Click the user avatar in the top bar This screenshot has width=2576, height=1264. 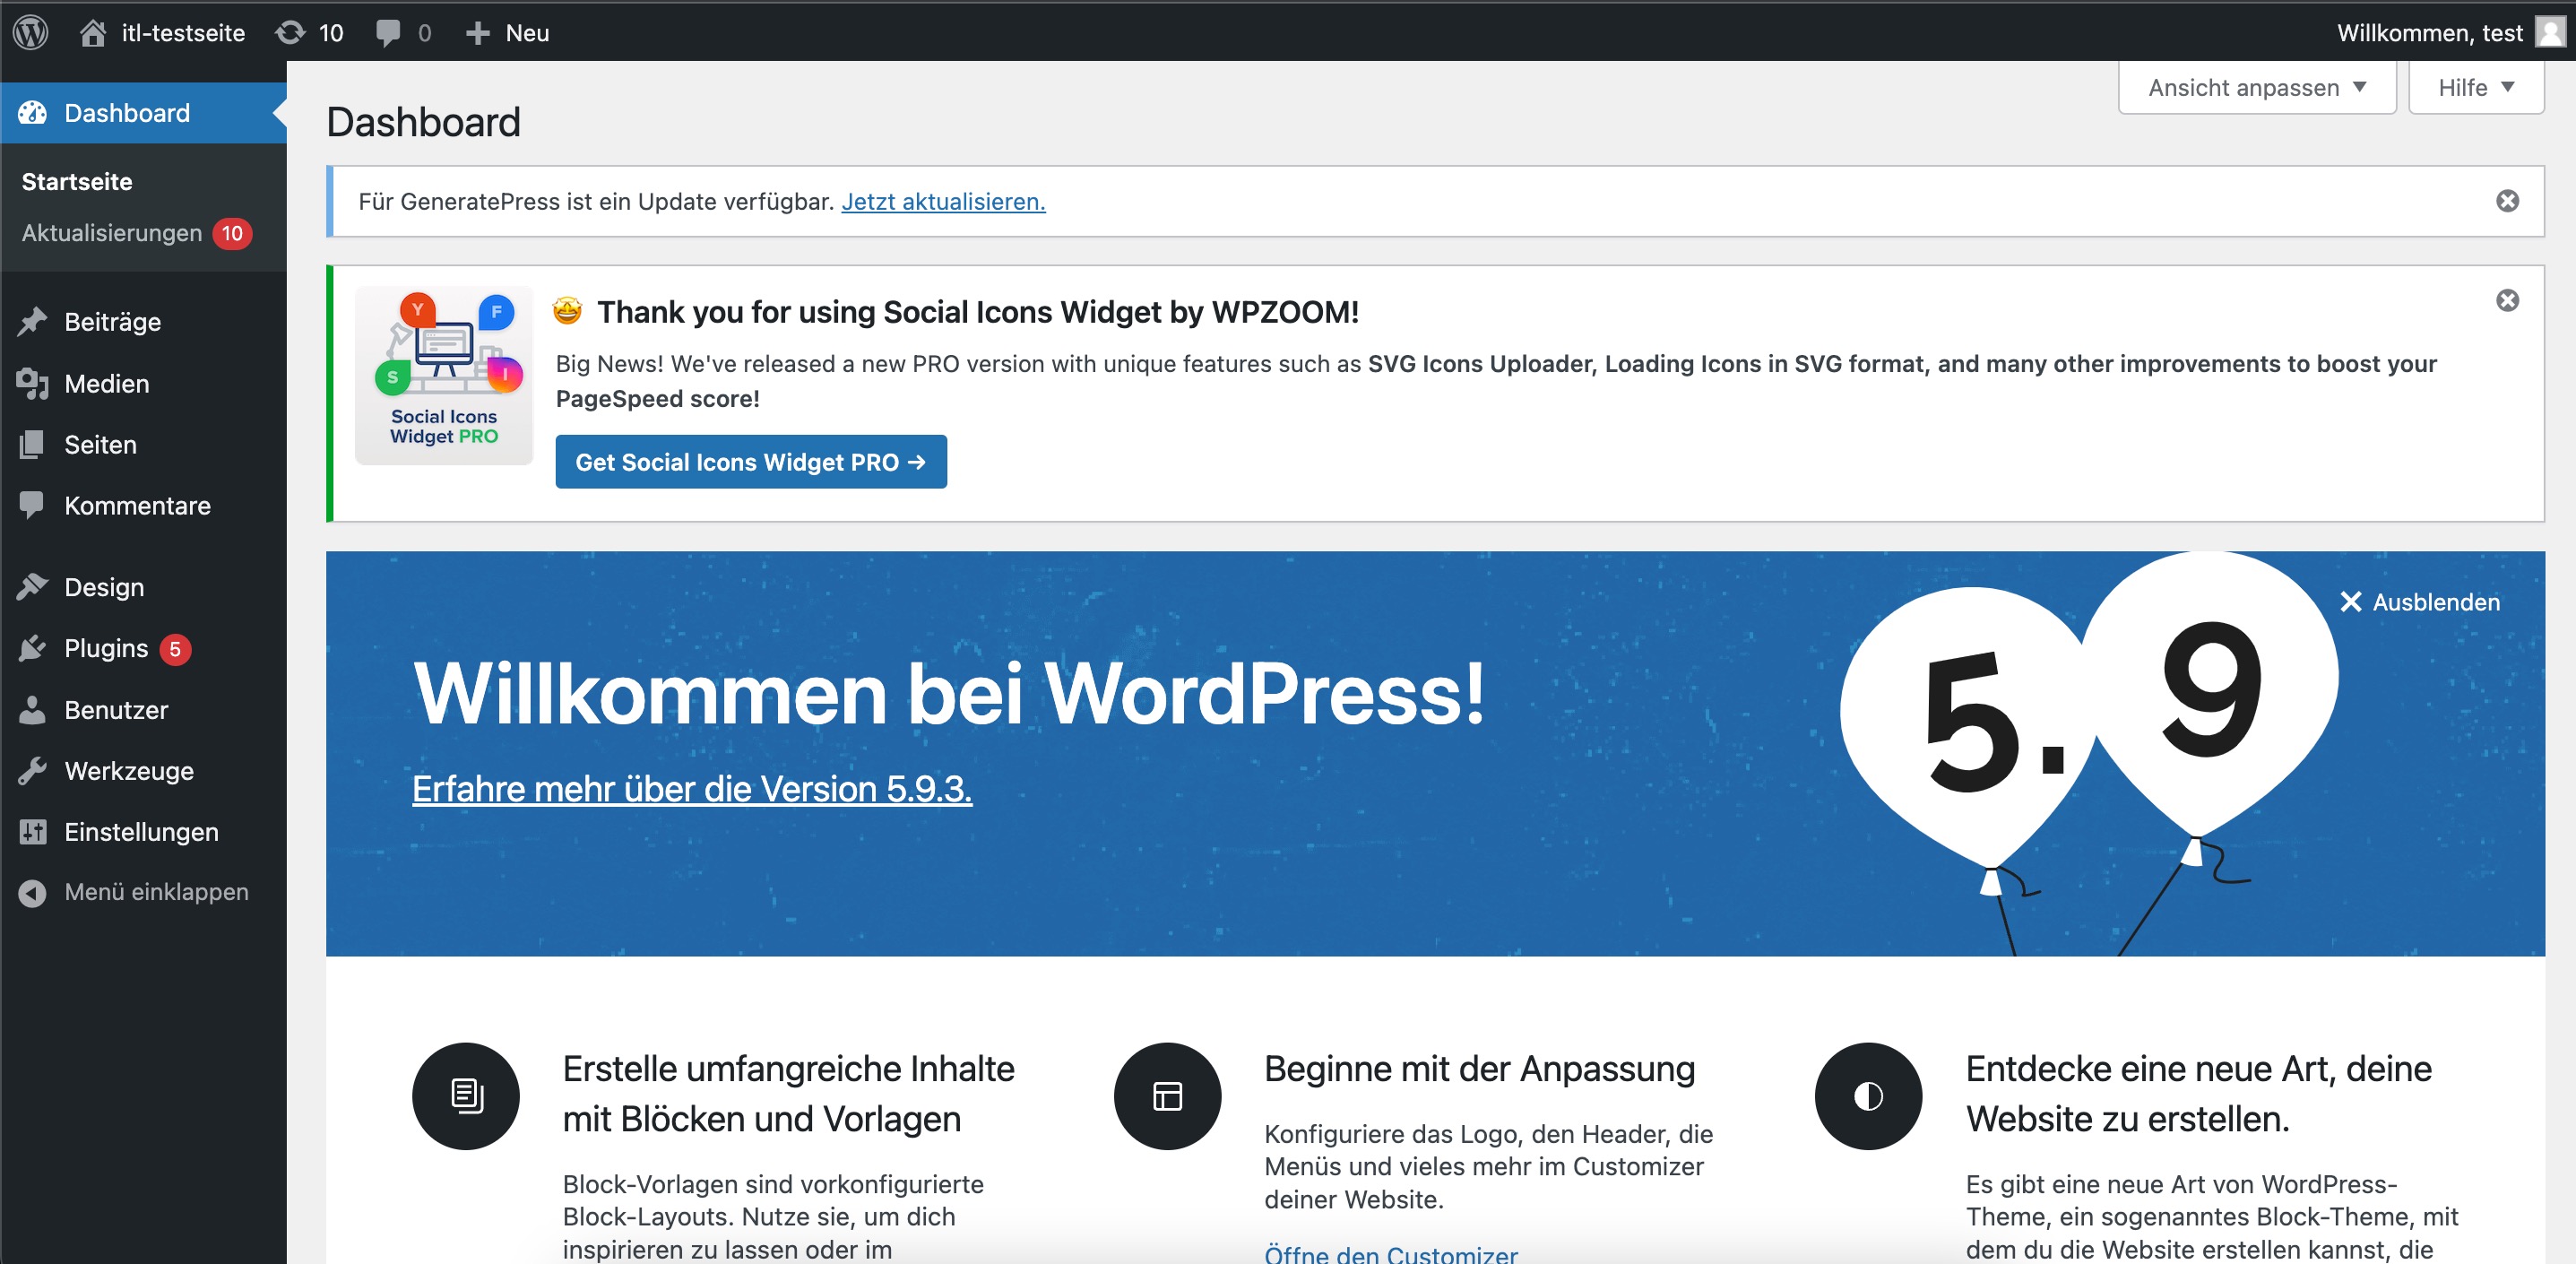pos(2551,32)
